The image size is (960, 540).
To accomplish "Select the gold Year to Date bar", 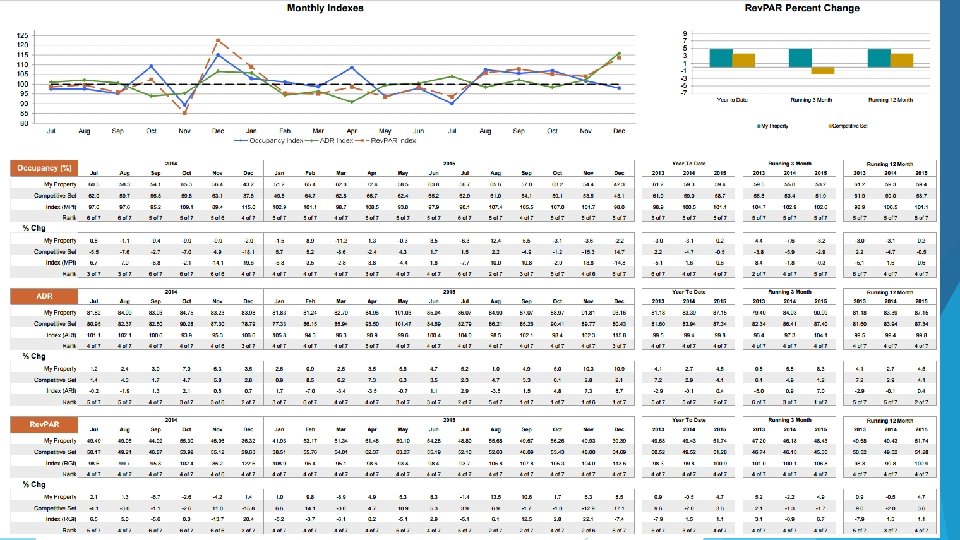I will click(x=743, y=60).
